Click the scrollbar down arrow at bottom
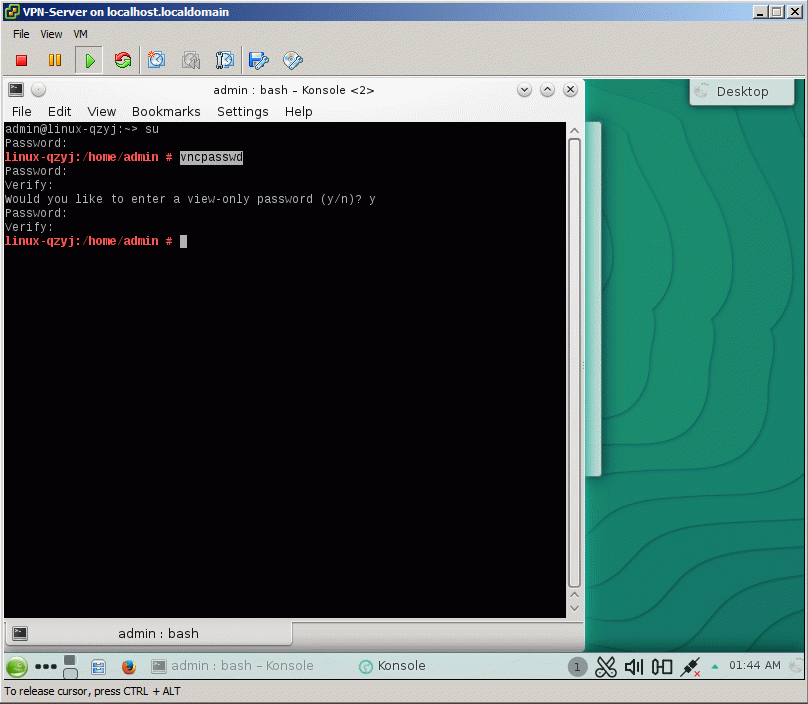This screenshot has width=808, height=704. tap(575, 609)
